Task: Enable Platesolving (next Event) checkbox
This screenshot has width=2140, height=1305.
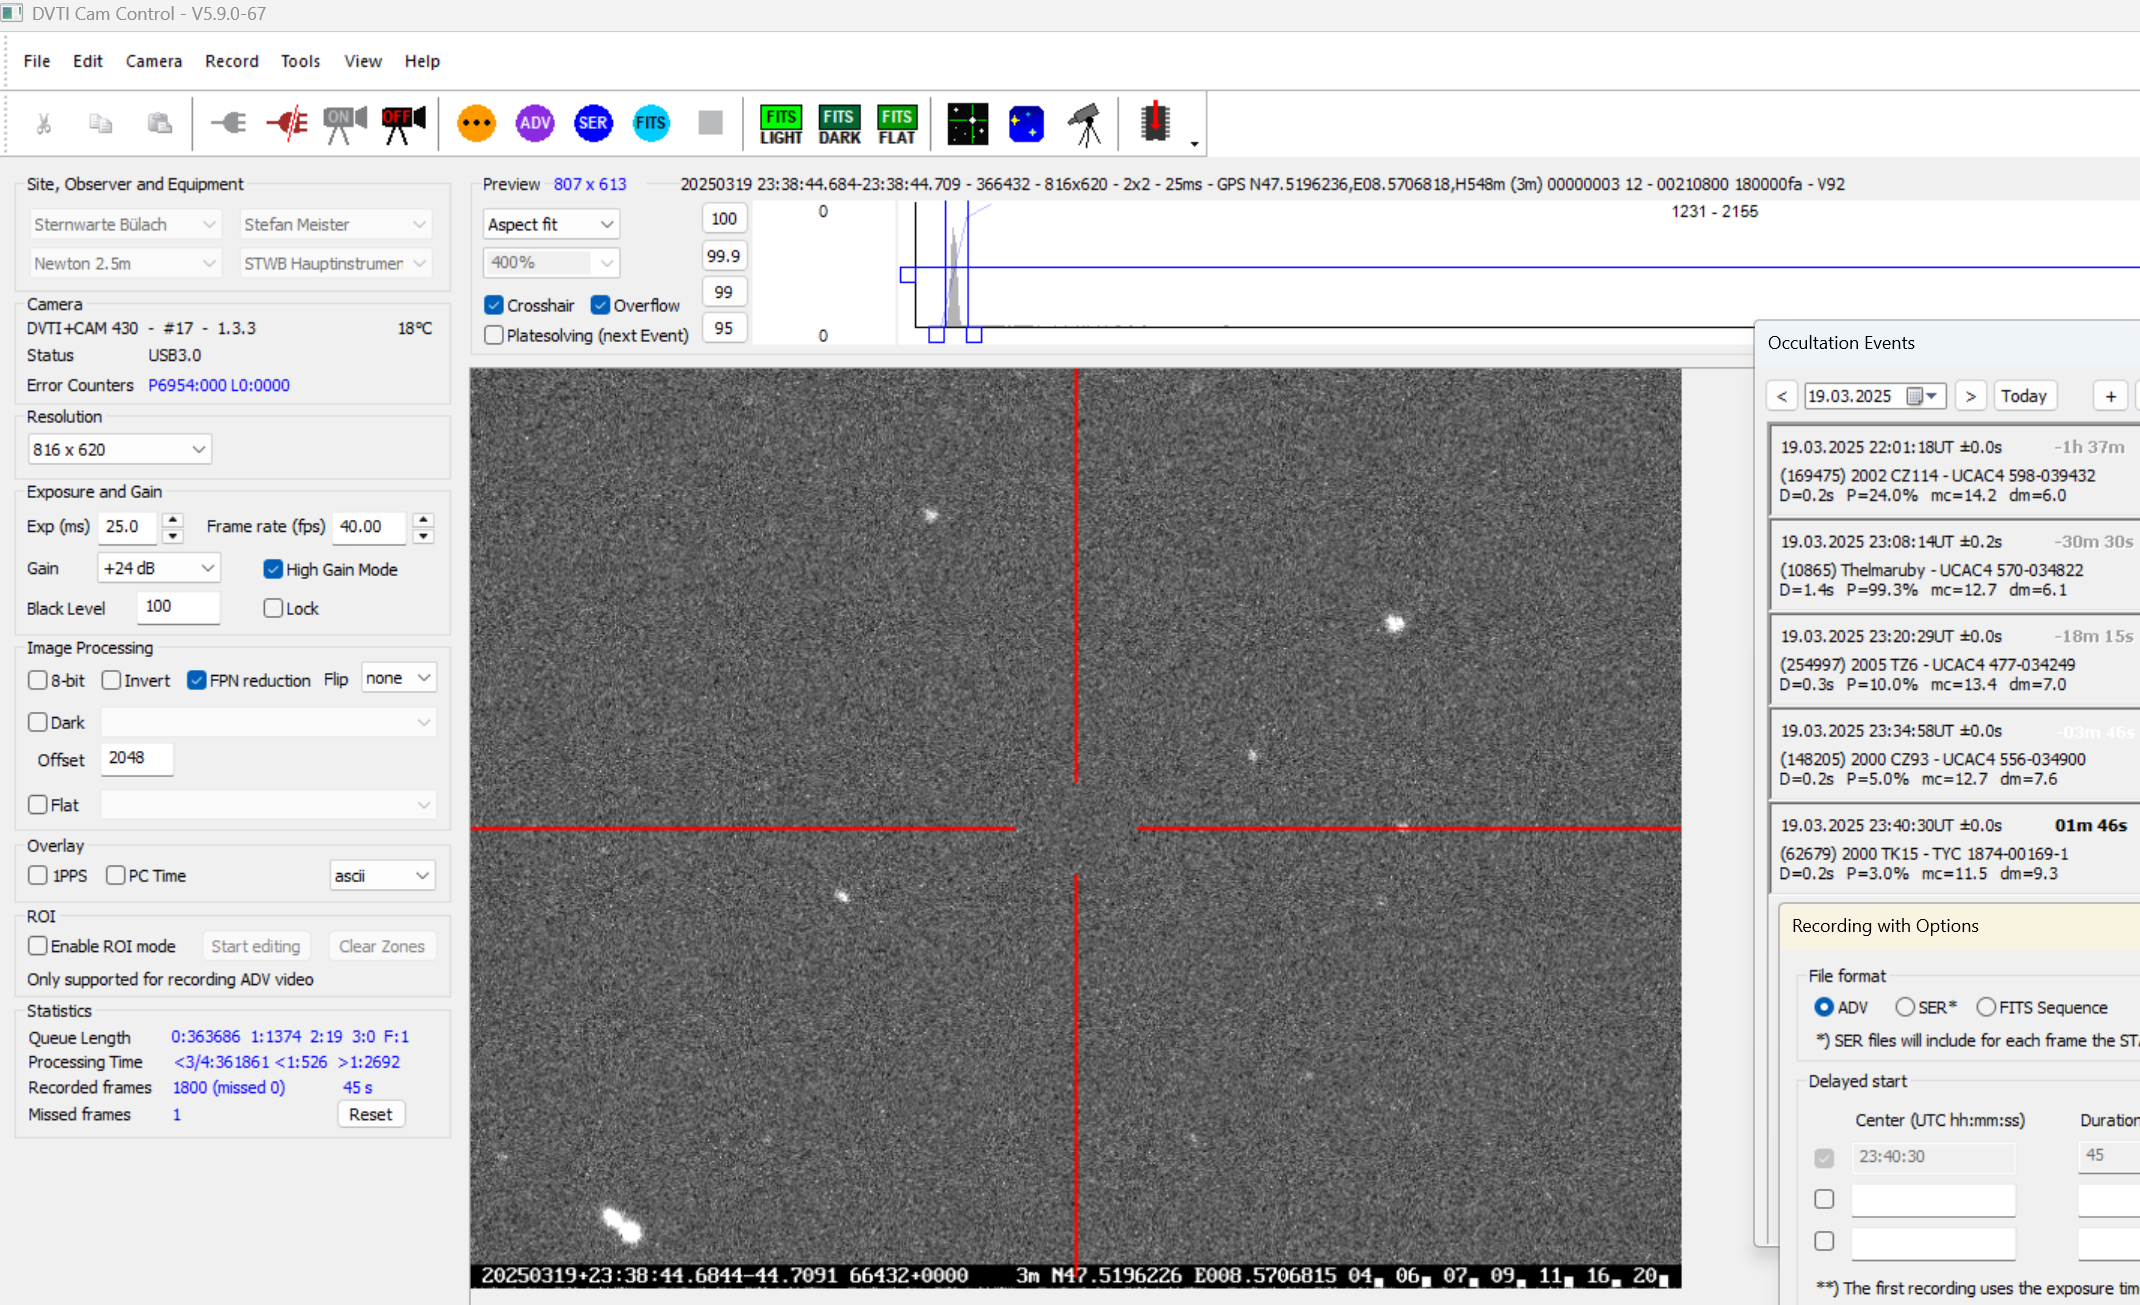Action: click(x=494, y=335)
